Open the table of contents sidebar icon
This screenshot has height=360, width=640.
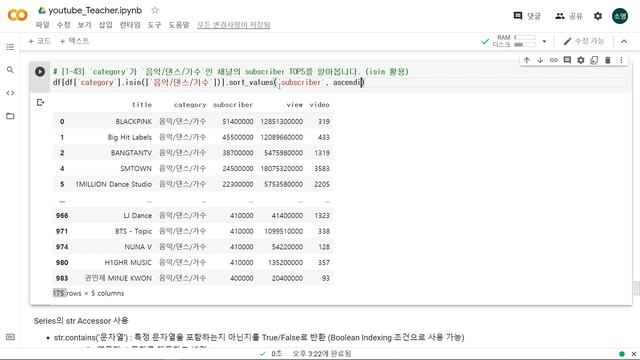pos(10,47)
